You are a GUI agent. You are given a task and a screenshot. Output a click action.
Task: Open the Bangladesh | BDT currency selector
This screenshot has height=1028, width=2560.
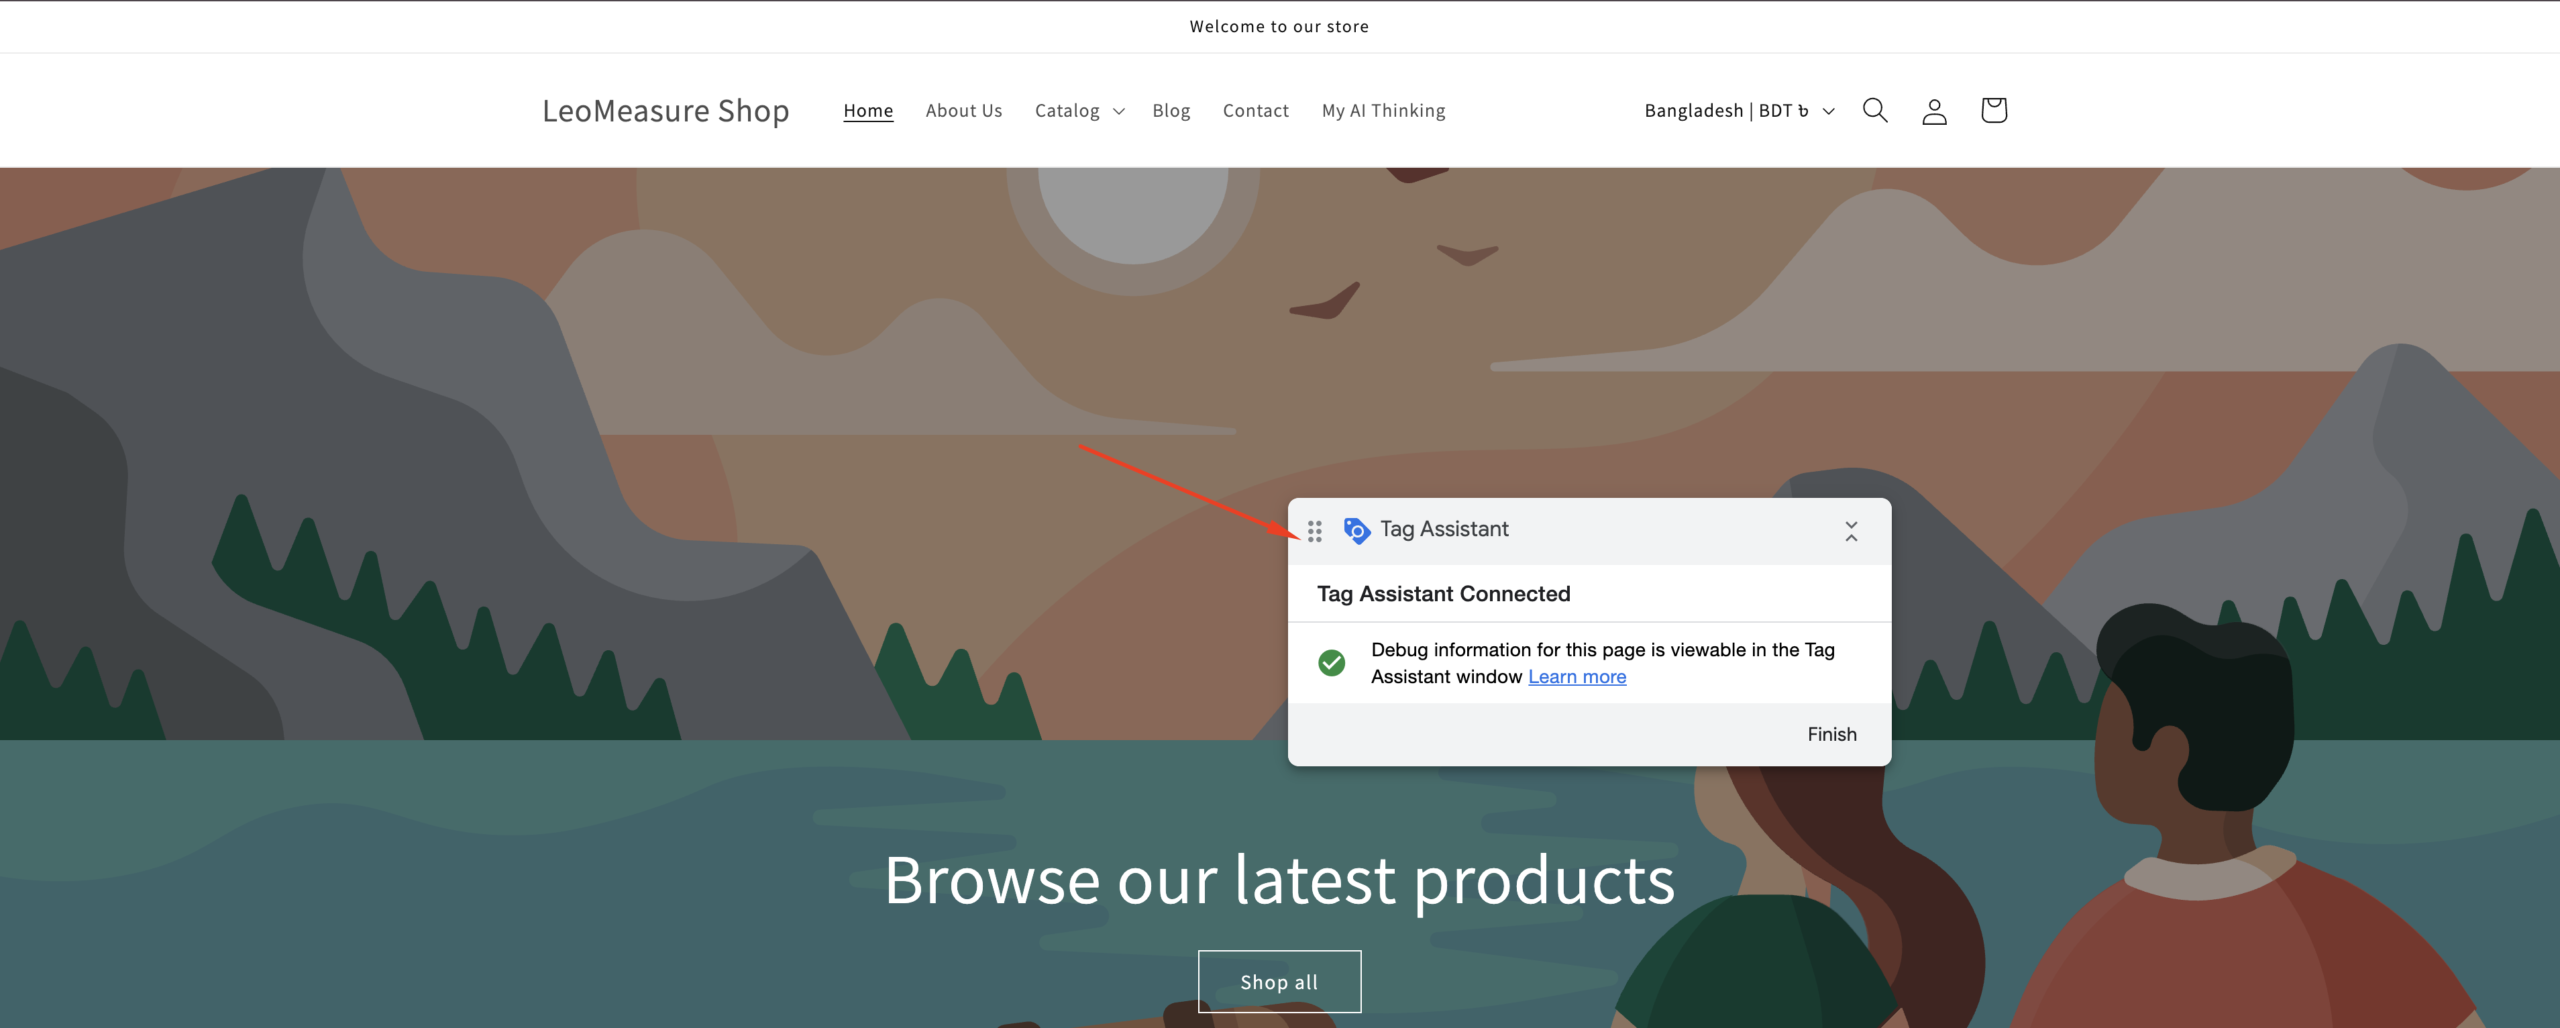point(1739,111)
